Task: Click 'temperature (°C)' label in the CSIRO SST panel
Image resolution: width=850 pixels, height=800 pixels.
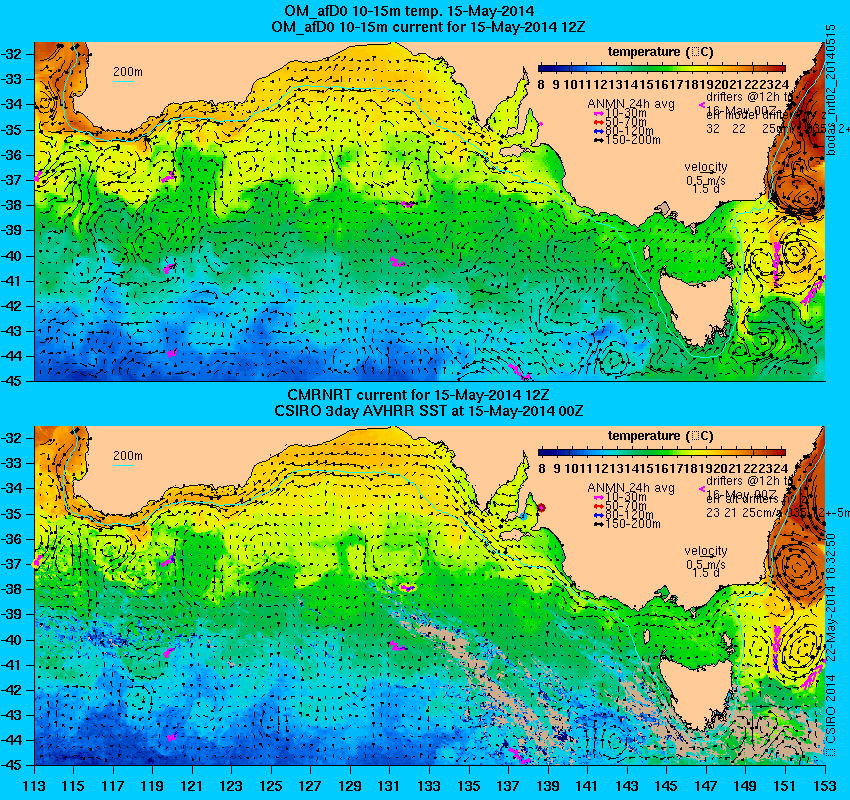Action: click(x=660, y=436)
